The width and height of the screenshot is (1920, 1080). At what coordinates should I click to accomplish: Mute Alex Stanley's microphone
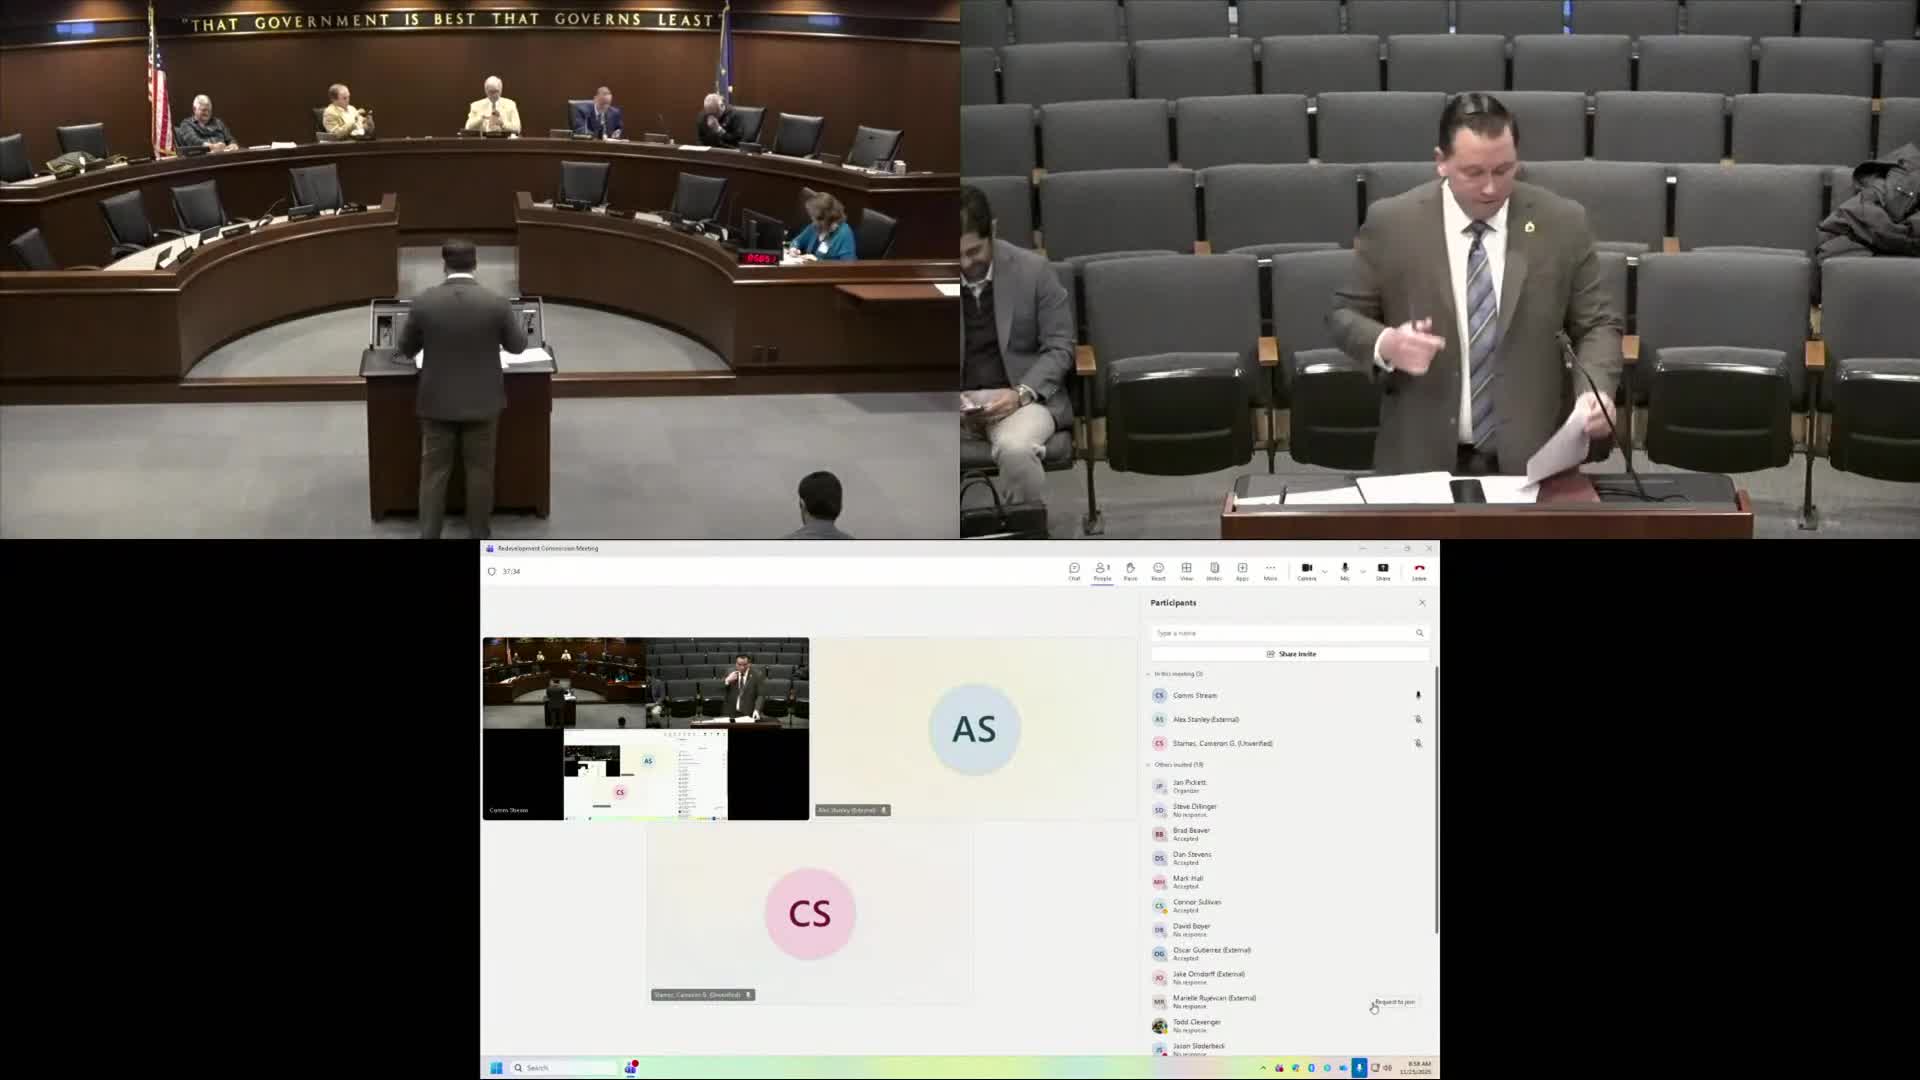[1418, 719]
